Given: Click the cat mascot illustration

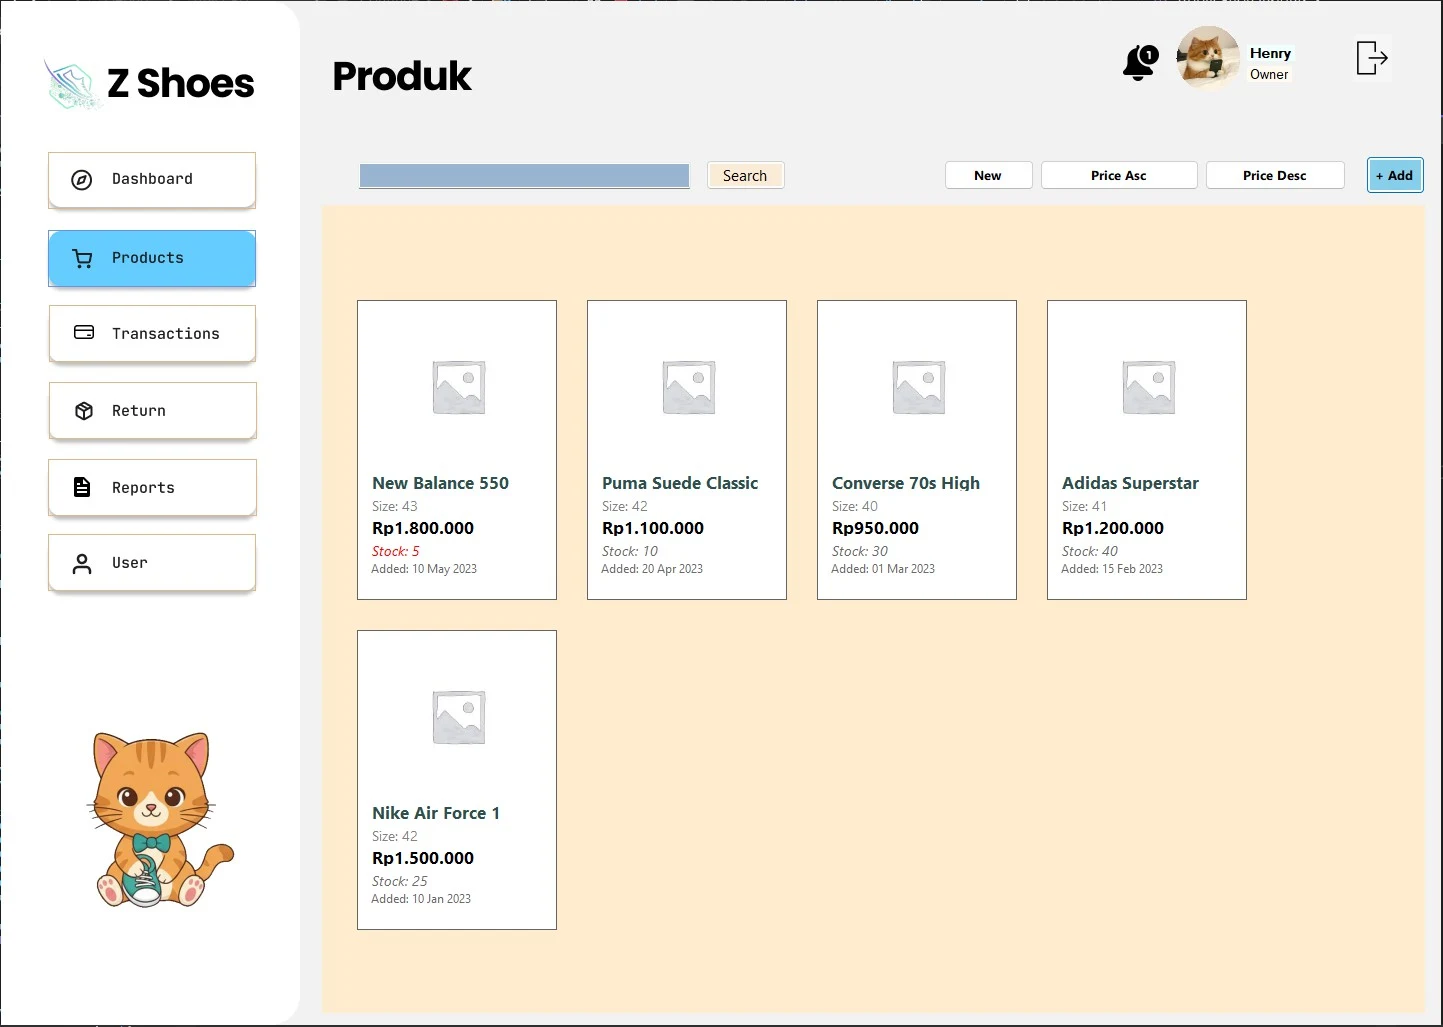Looking at the screenshot, I should [x=160, y=820].
